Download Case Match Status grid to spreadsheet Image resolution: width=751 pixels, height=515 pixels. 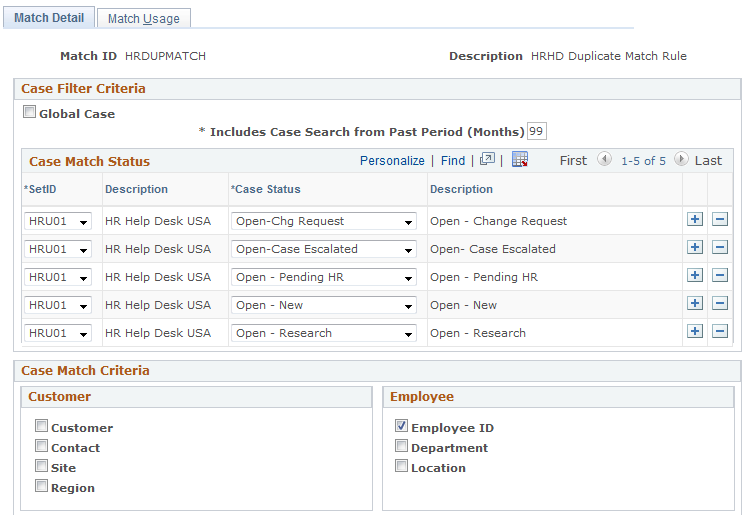[520, 159]
